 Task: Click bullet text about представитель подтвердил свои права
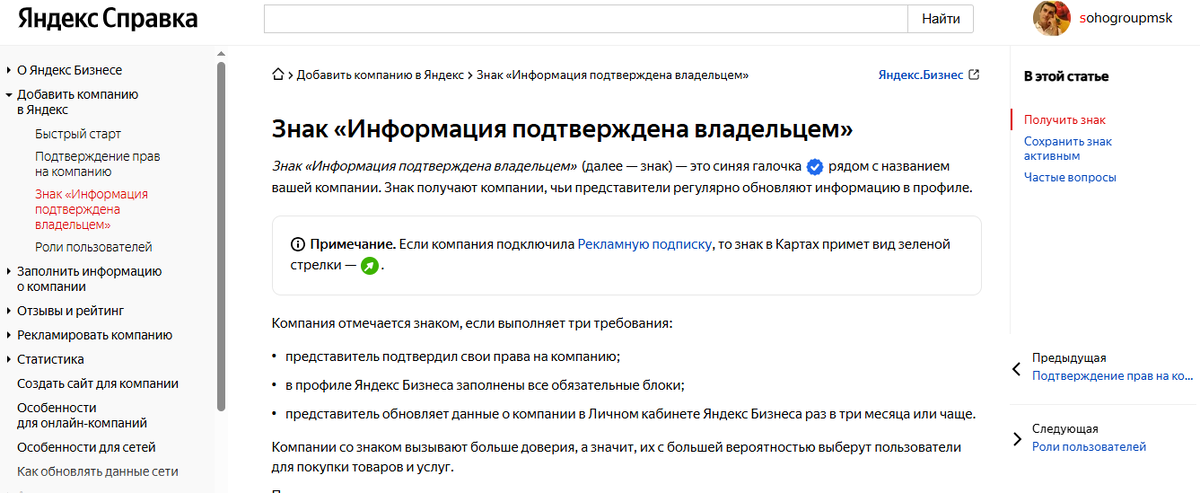(x=453, y=357)
